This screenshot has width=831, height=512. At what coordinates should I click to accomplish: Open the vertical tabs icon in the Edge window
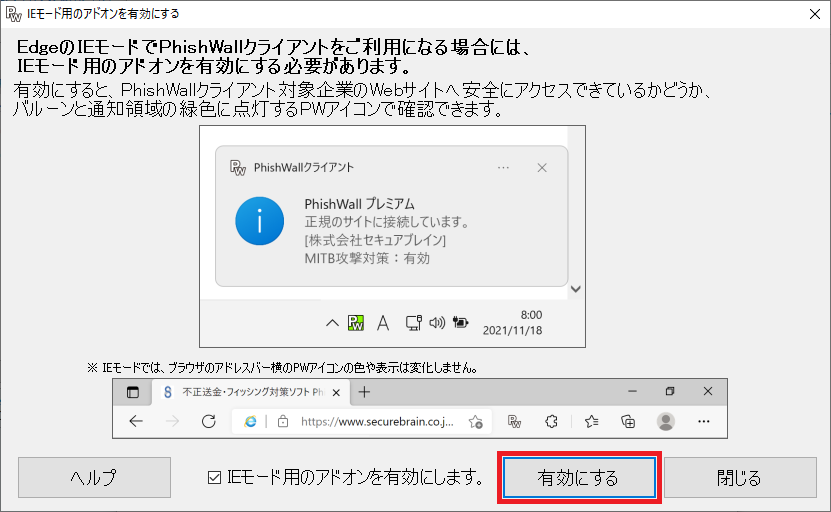pyautogui.click(x=133, y=392)
